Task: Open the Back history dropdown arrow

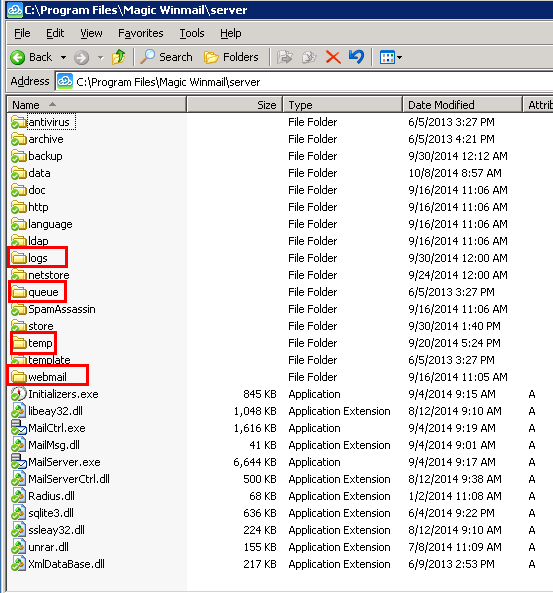Action: coord(64,57)
